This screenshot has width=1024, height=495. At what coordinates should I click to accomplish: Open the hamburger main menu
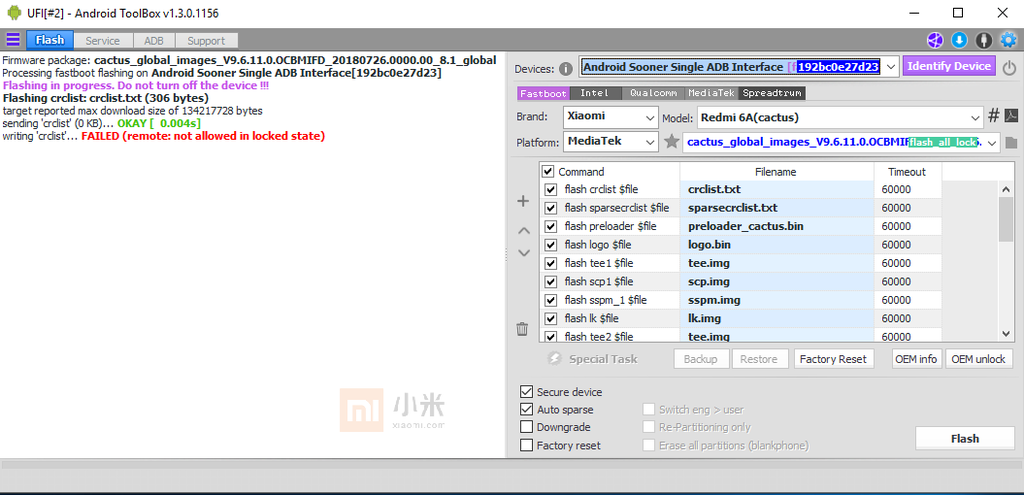(x=13, y=40)
